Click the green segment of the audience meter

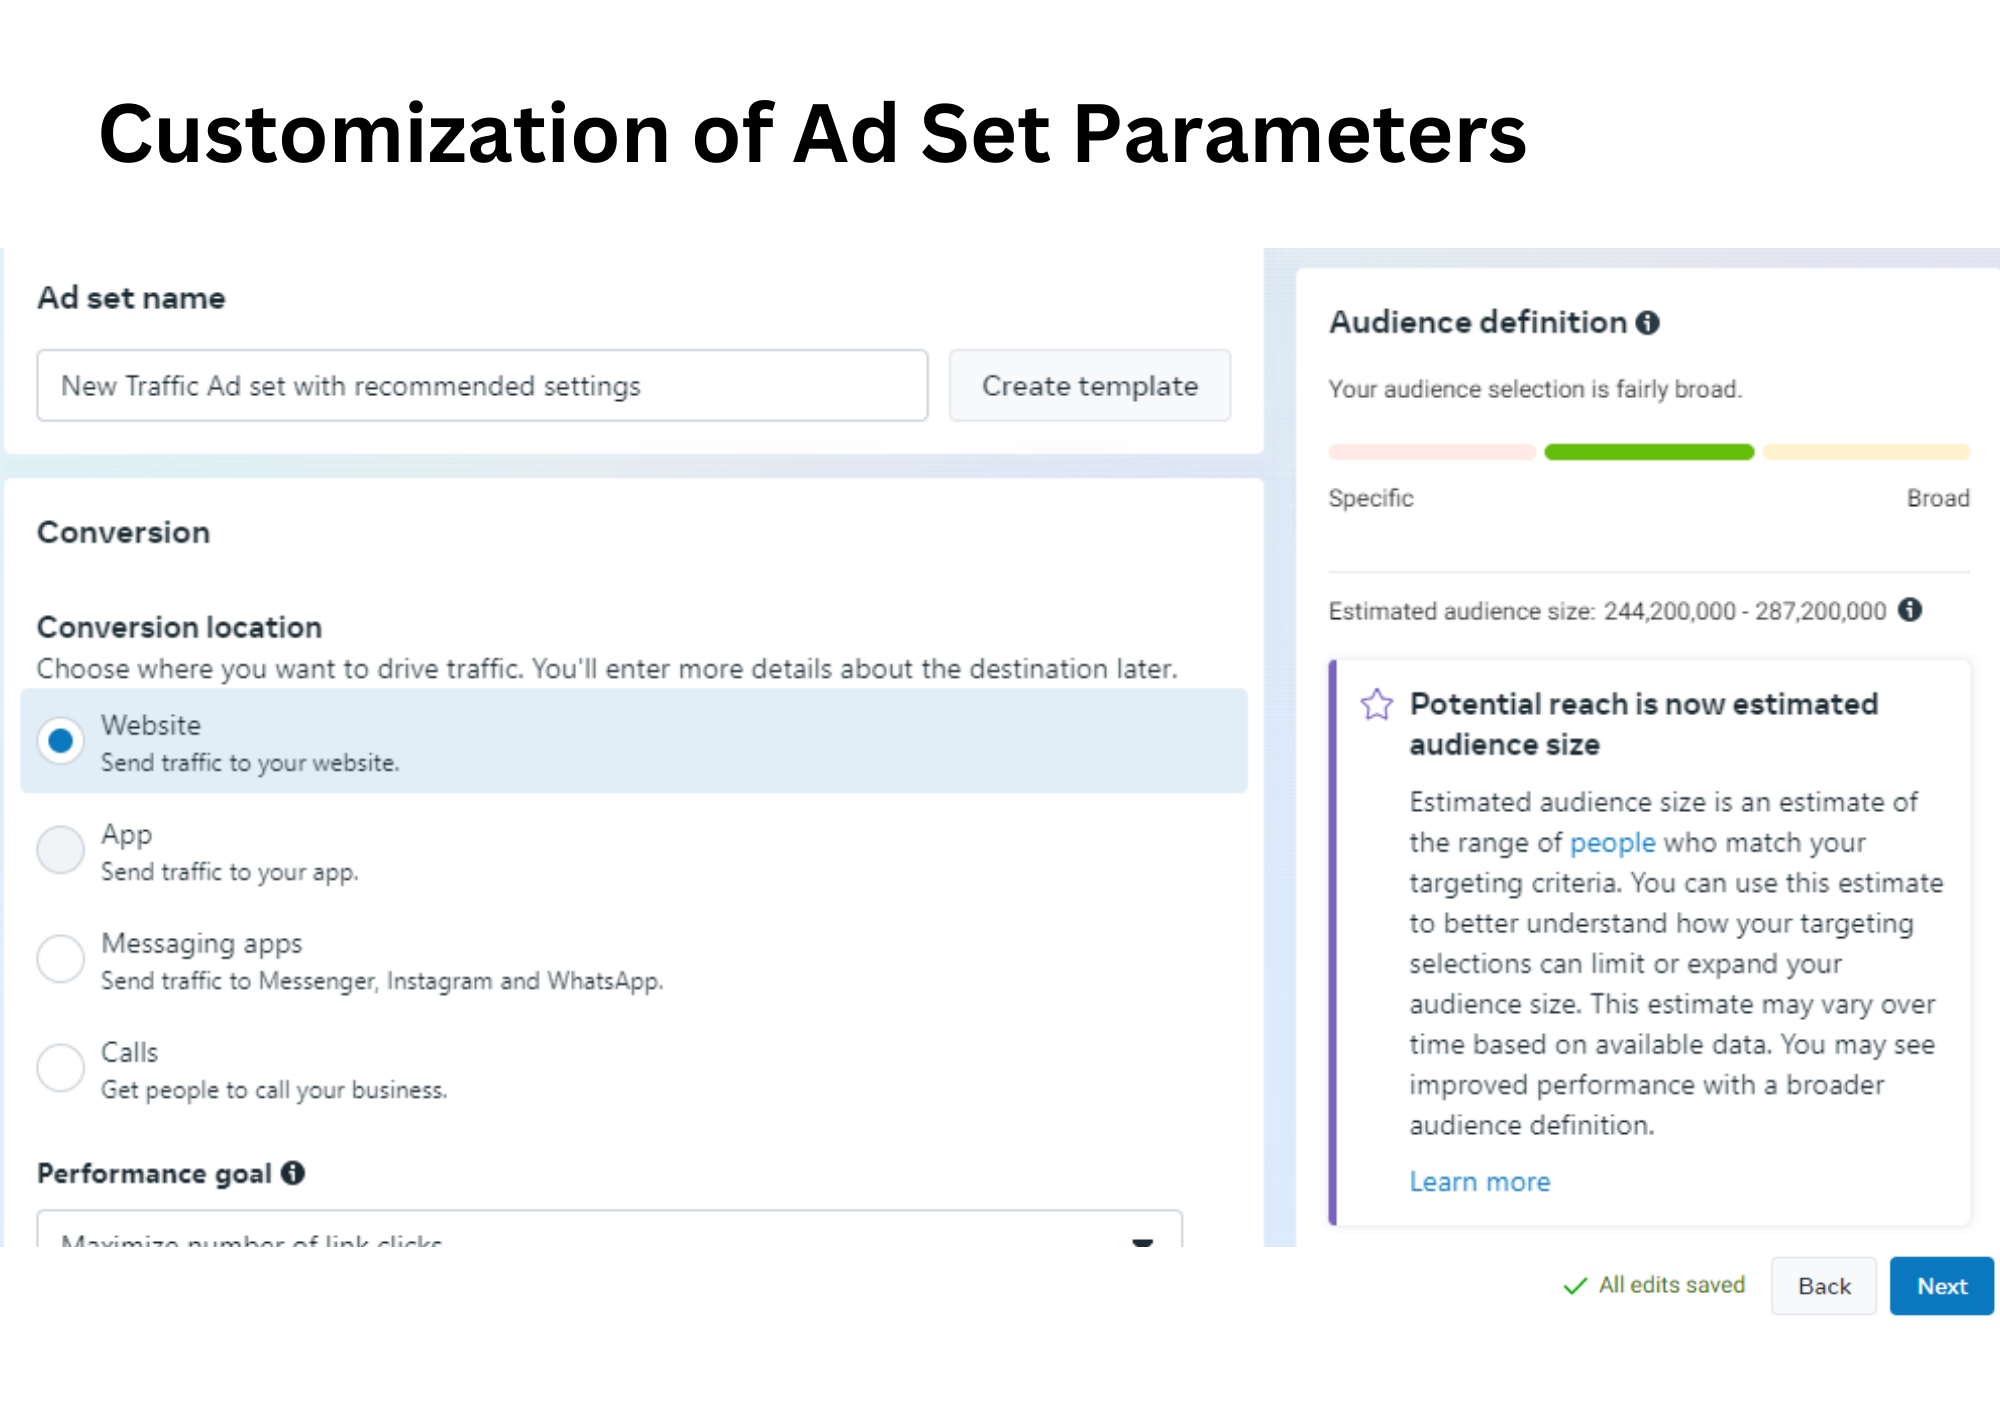coord(1649,452)
